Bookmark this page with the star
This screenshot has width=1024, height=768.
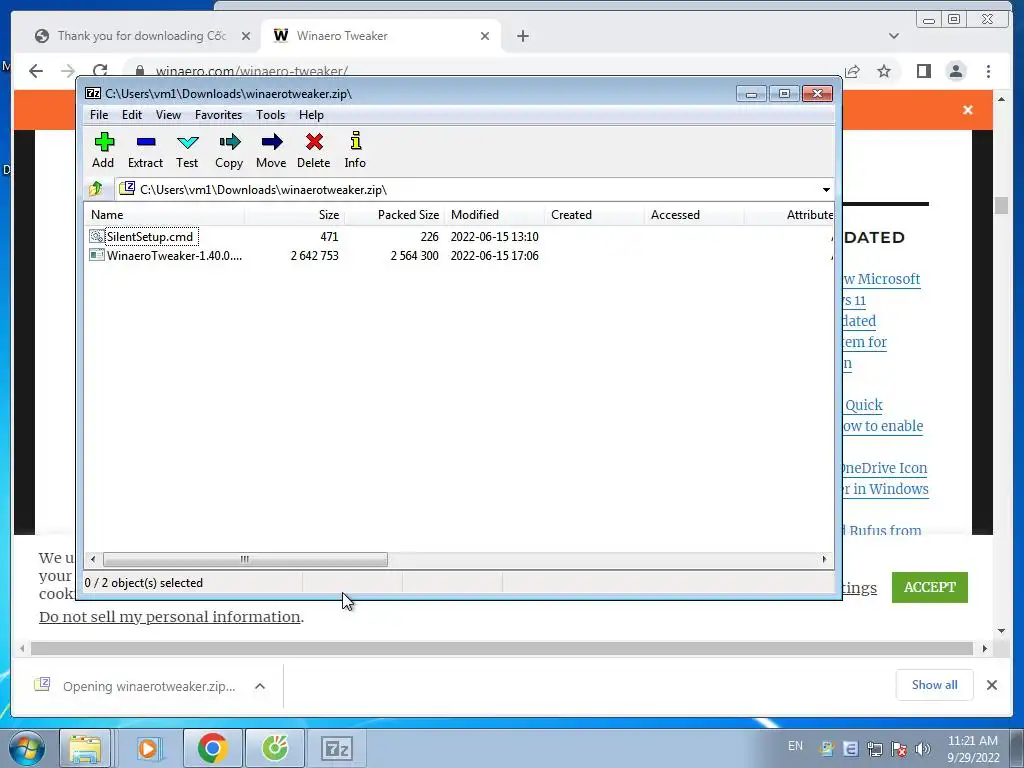884,71
